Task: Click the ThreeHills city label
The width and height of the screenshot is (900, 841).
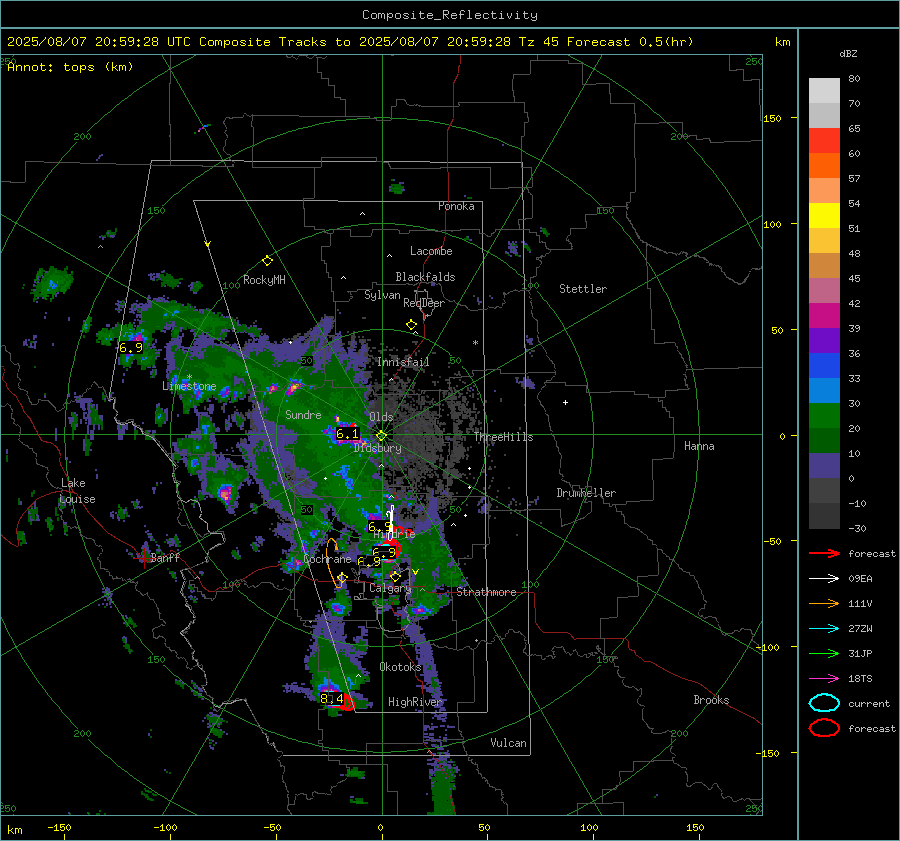Action: (x=503, y=437)
